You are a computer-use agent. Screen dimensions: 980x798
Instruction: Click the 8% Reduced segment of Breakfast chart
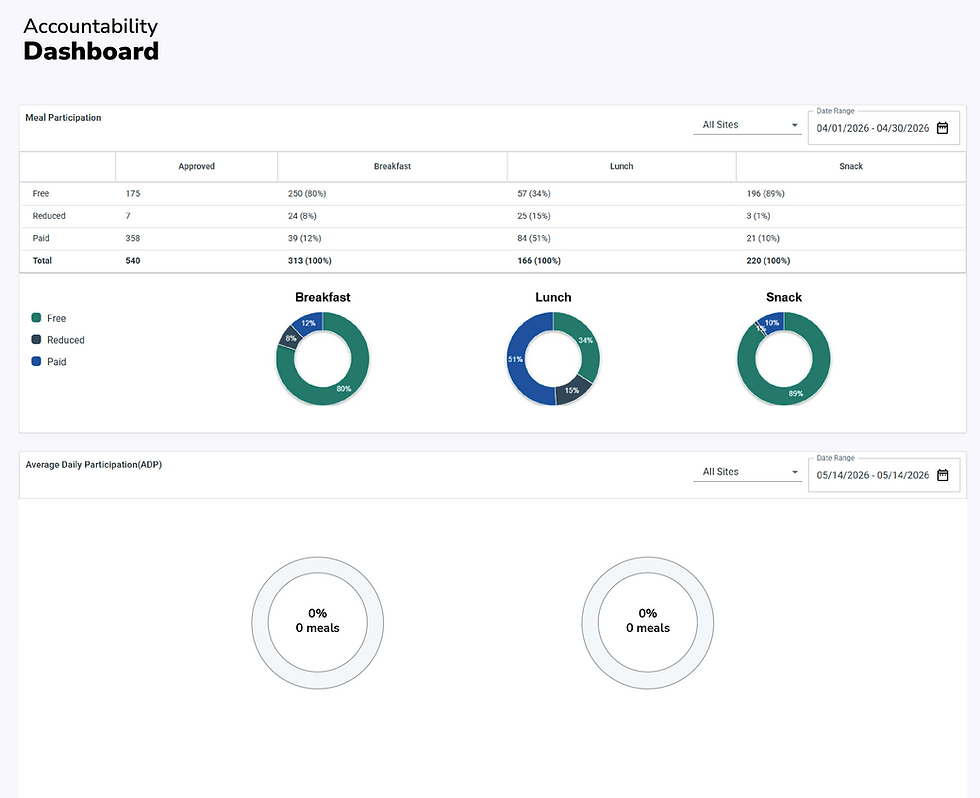tap(290, 338)
